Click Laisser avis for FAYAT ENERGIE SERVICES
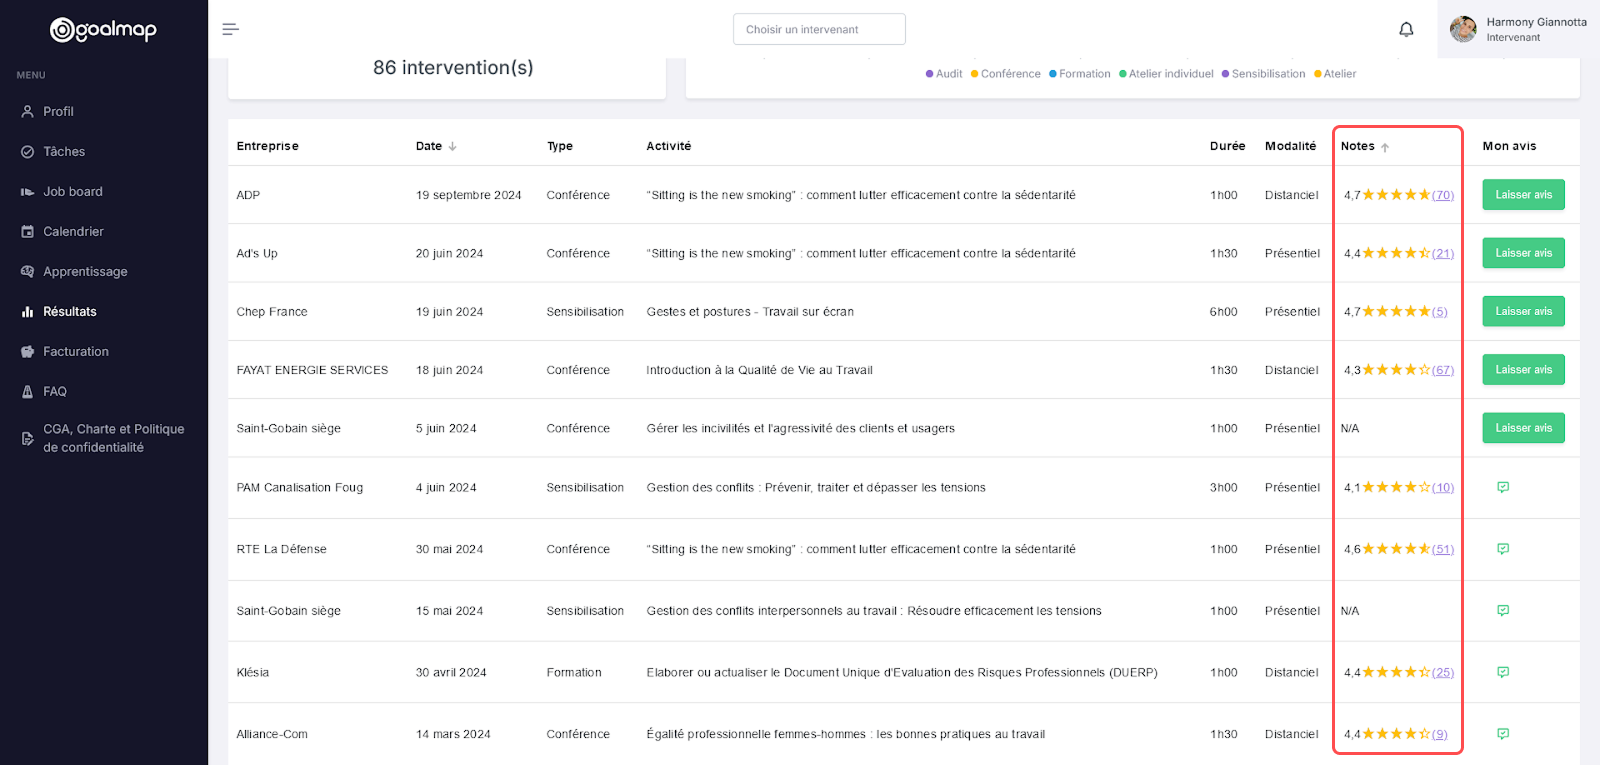Viewport: 1600px width, 765px height. (1523, 370)
